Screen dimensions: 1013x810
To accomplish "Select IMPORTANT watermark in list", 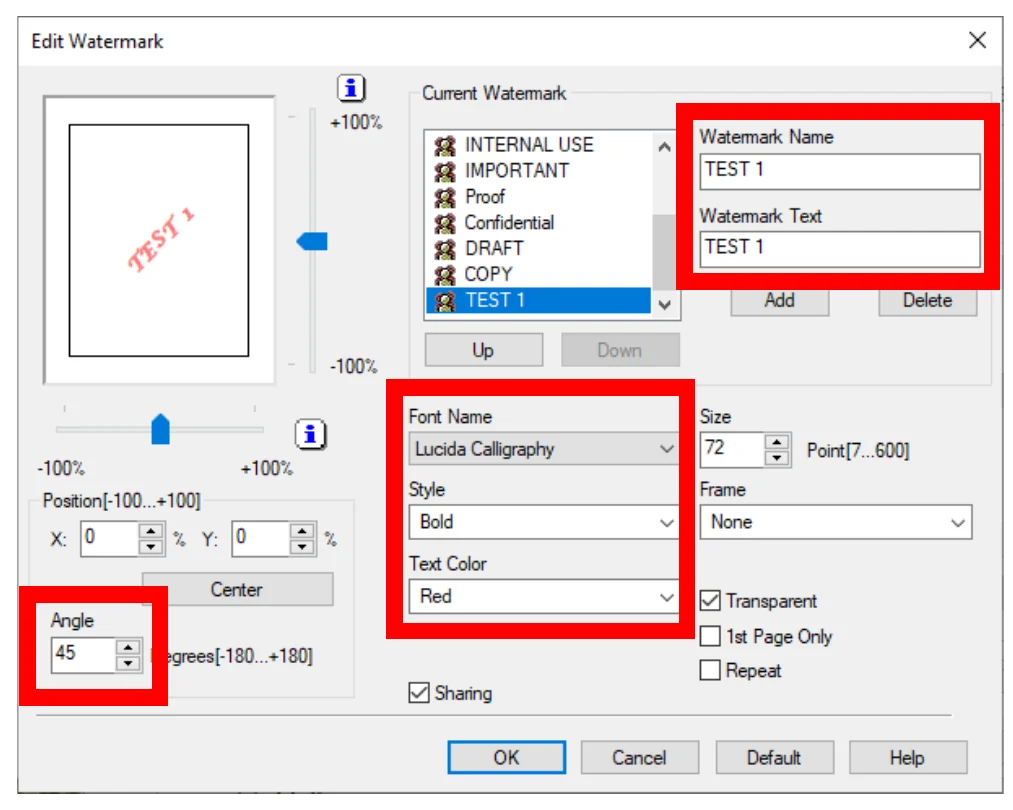I will 538,171.
